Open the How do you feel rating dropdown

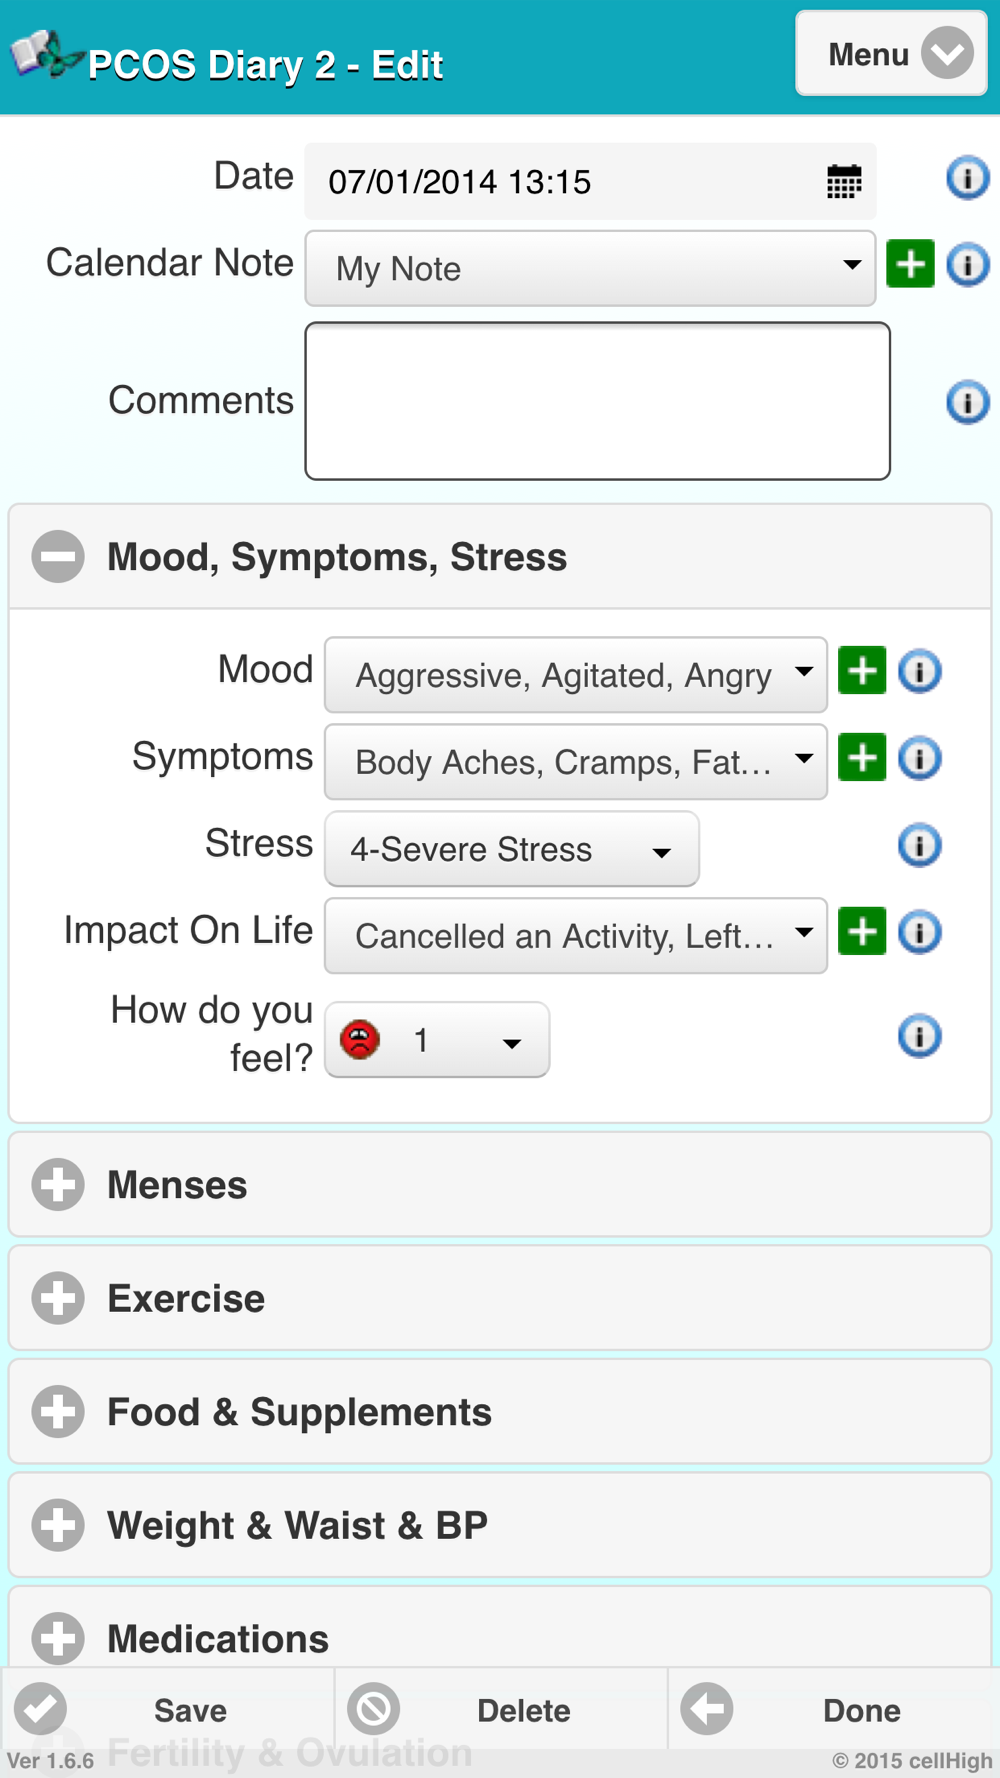point(437,1040)
